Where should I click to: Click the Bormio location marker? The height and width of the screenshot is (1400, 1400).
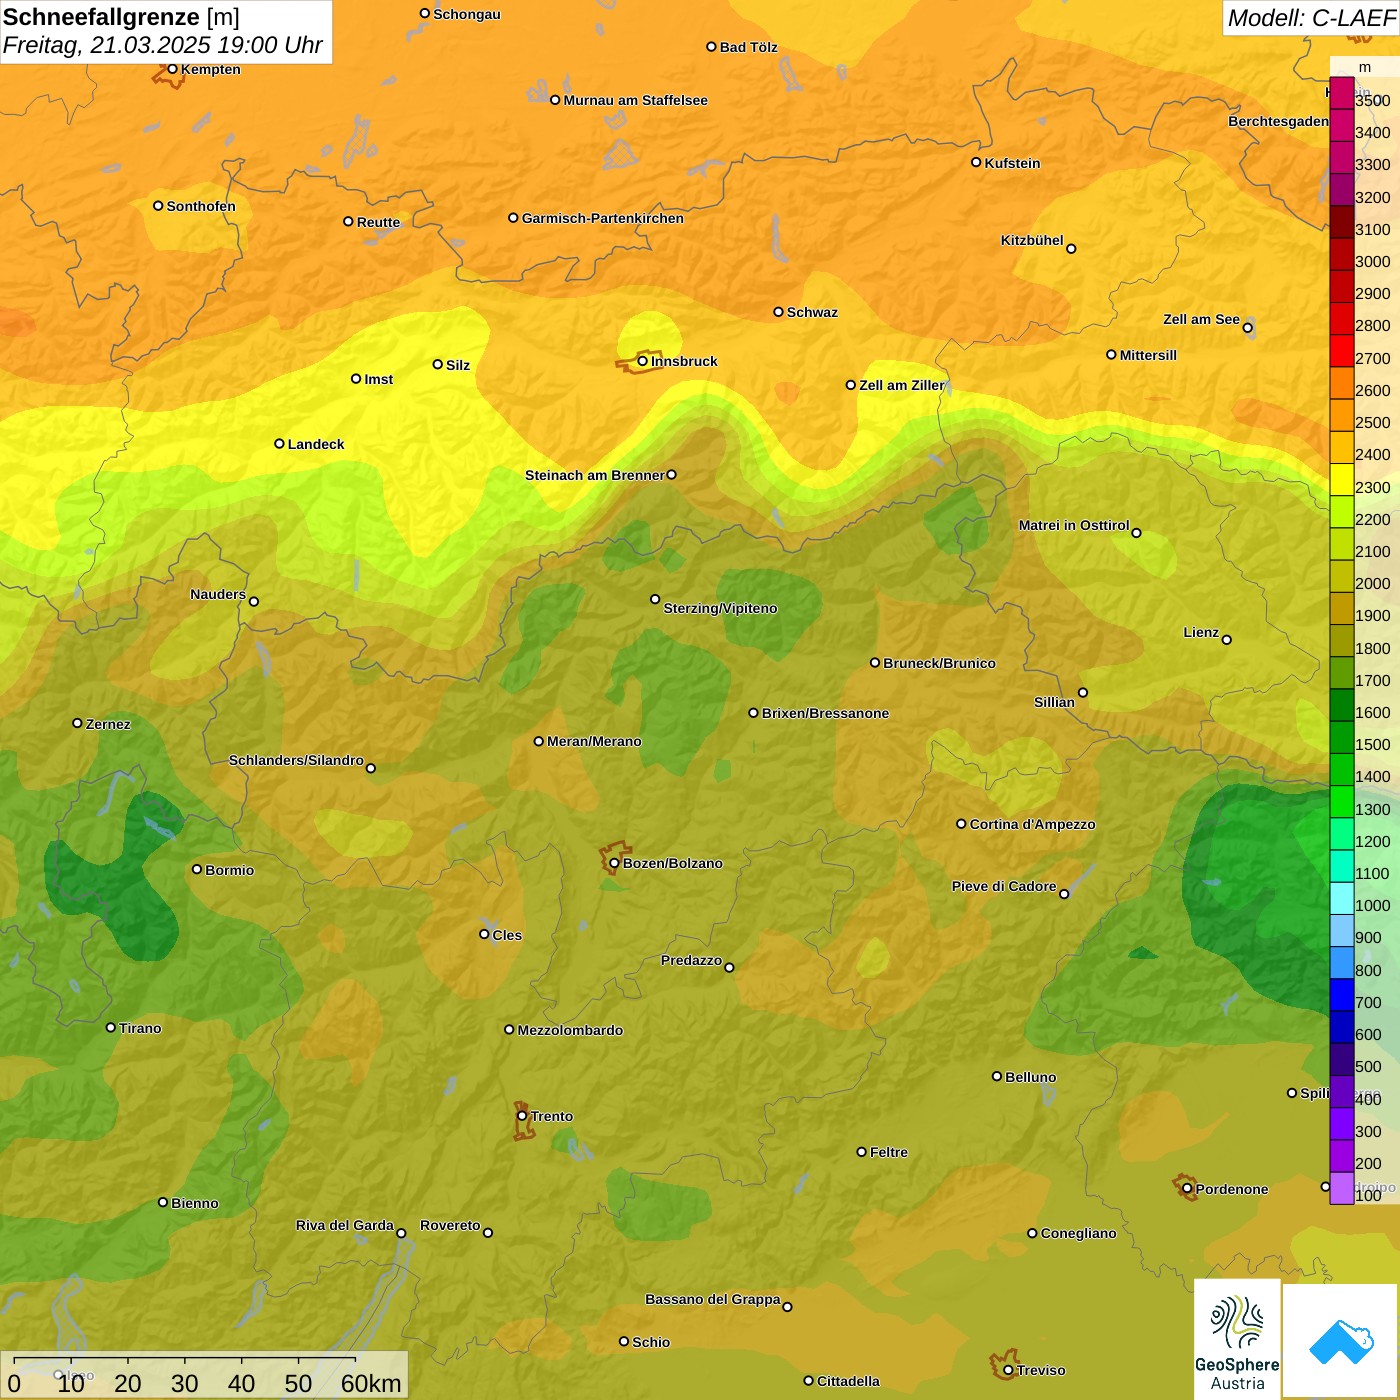197,869
